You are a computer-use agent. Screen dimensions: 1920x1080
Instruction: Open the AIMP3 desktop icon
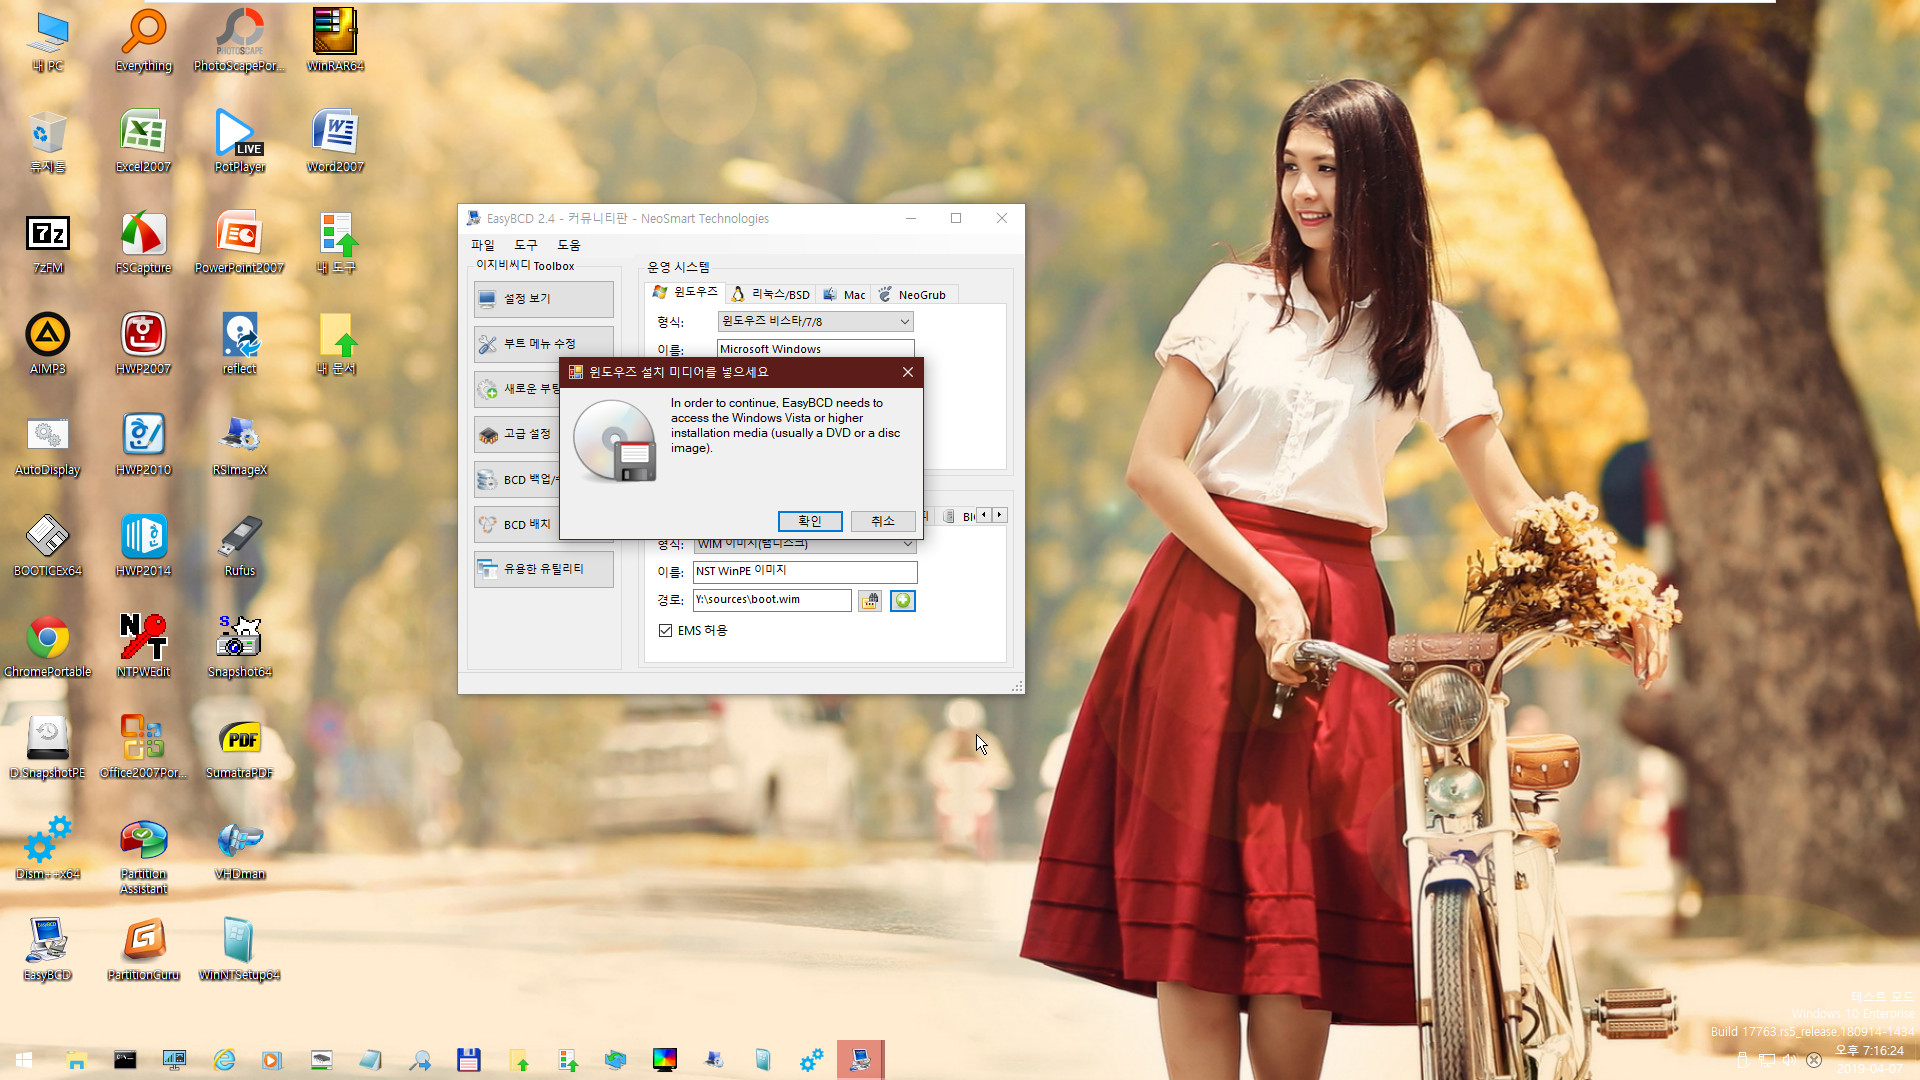click(48, 344)
